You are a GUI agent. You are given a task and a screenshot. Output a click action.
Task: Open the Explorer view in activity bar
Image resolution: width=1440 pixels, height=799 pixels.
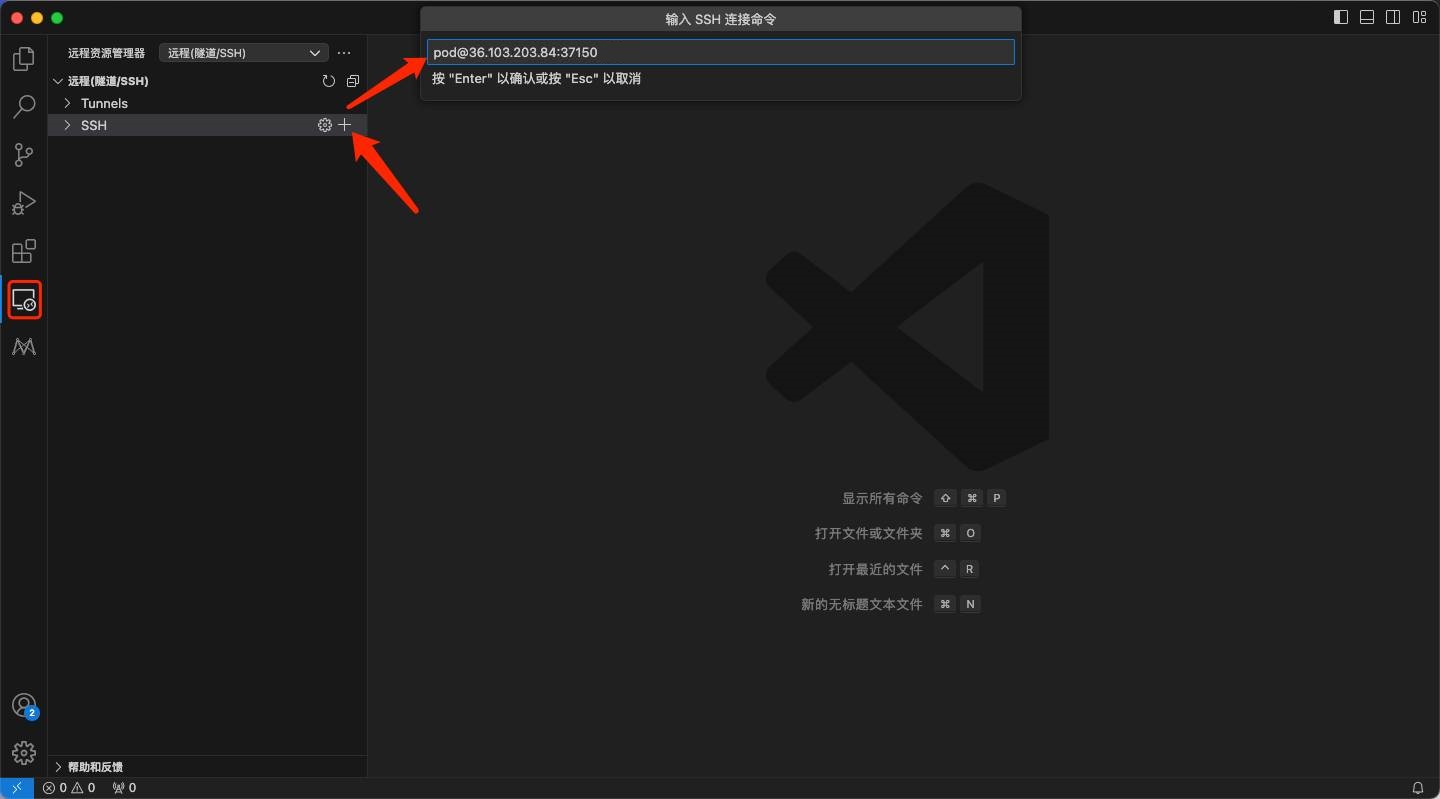[24, 59]
